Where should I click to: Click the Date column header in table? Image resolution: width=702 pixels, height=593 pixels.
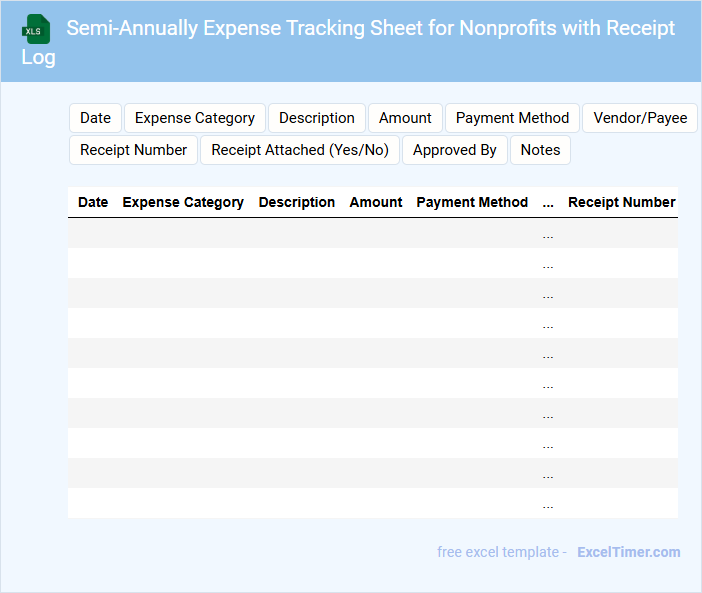coord(93,202)
